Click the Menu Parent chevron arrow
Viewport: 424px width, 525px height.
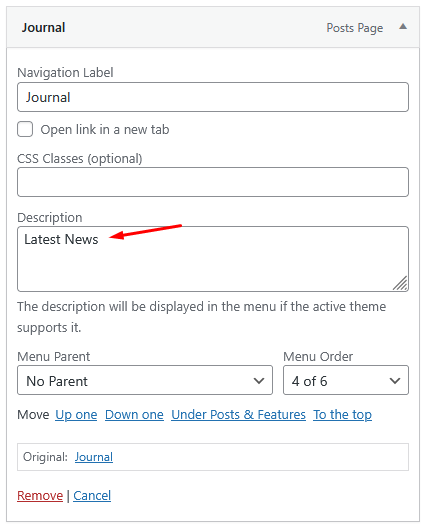tap(259, 381)
